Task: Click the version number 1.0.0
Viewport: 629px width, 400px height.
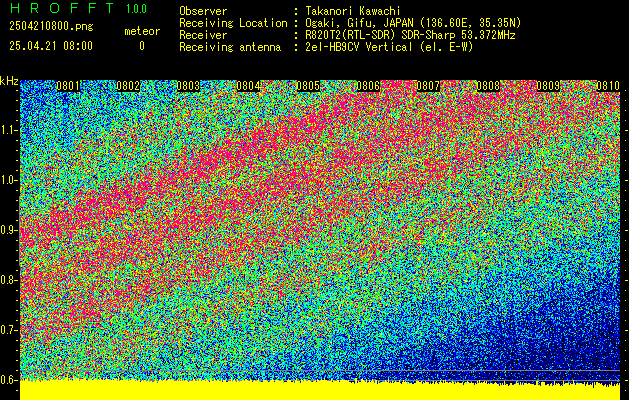Action: (136, 9)
